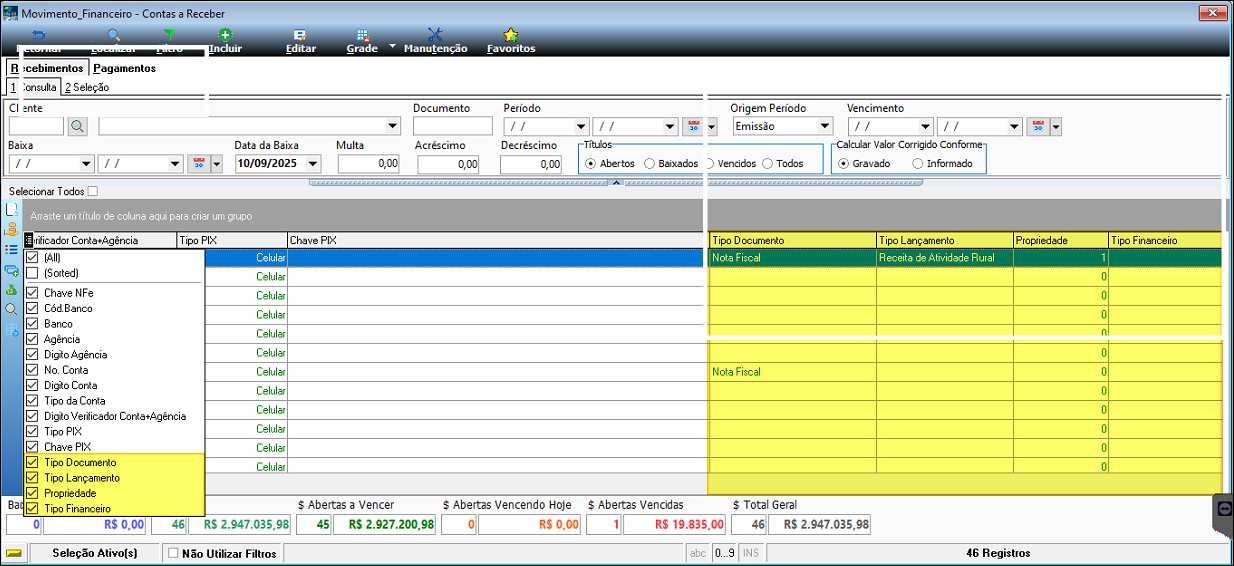Image resolution: width=1234 pixels, height=566 pixels.
Task: Click the Receita de Atividade Rural cell
Action: coord(945,257)
